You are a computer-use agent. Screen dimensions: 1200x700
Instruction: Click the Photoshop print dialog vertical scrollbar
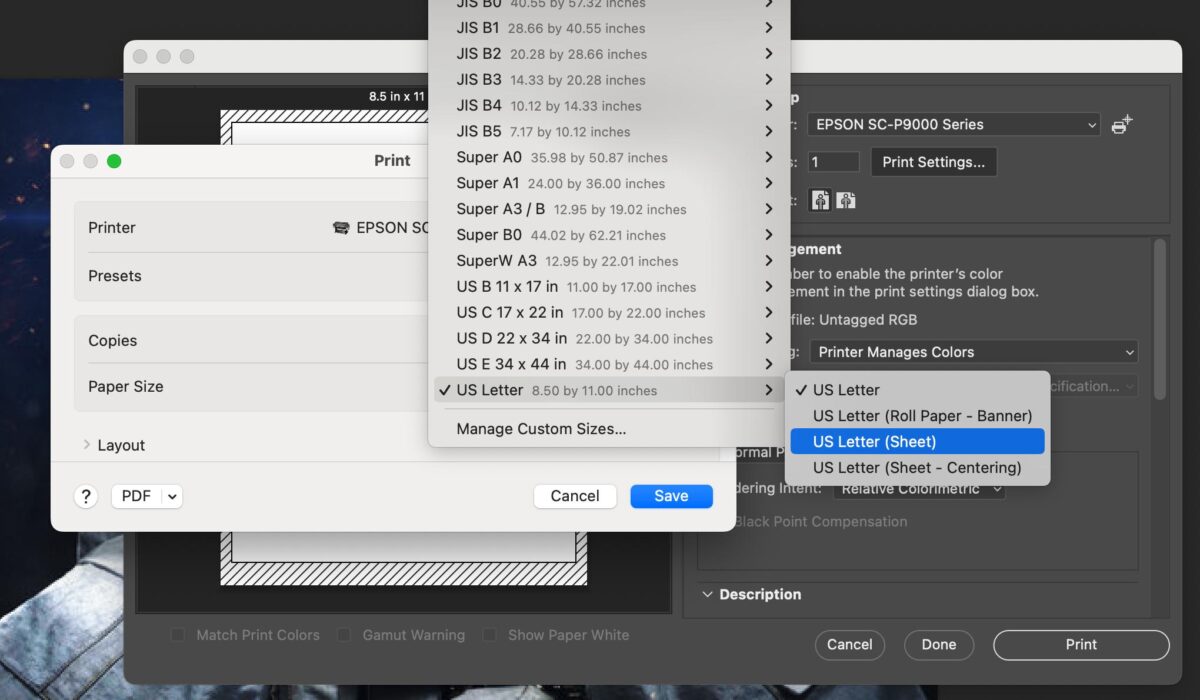coord(1160,320)
